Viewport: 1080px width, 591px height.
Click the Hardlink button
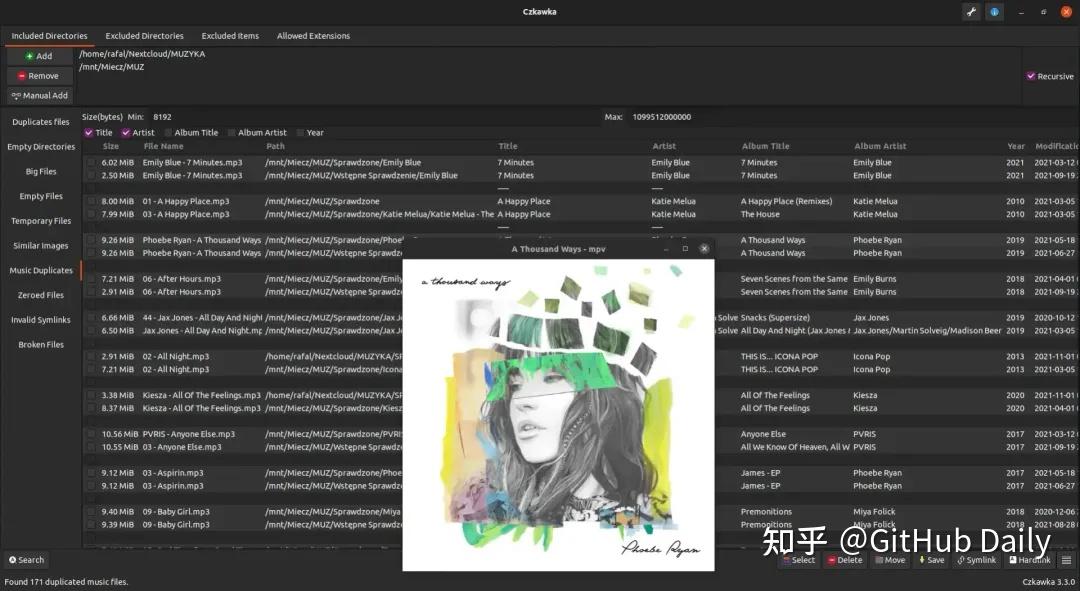coord(1030,560)
